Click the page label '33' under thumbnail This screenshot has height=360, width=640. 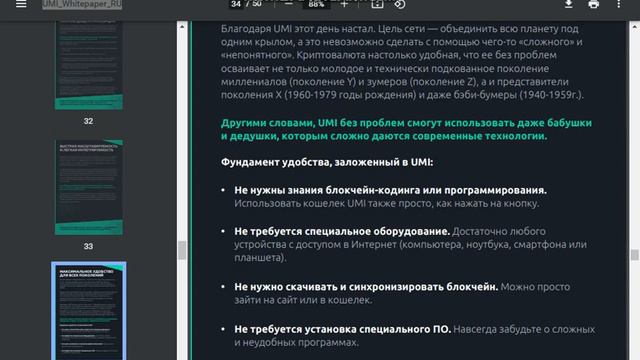click(88, 247)
